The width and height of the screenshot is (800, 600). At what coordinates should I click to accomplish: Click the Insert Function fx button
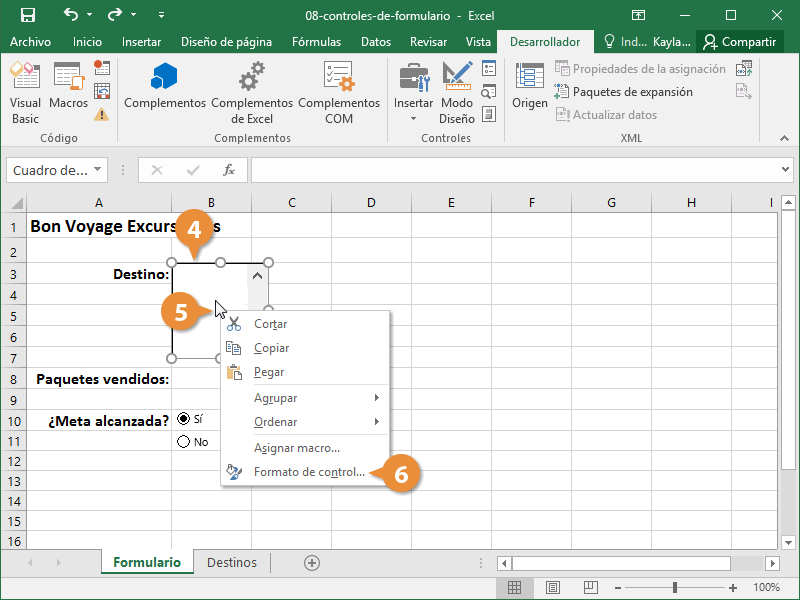229,170
